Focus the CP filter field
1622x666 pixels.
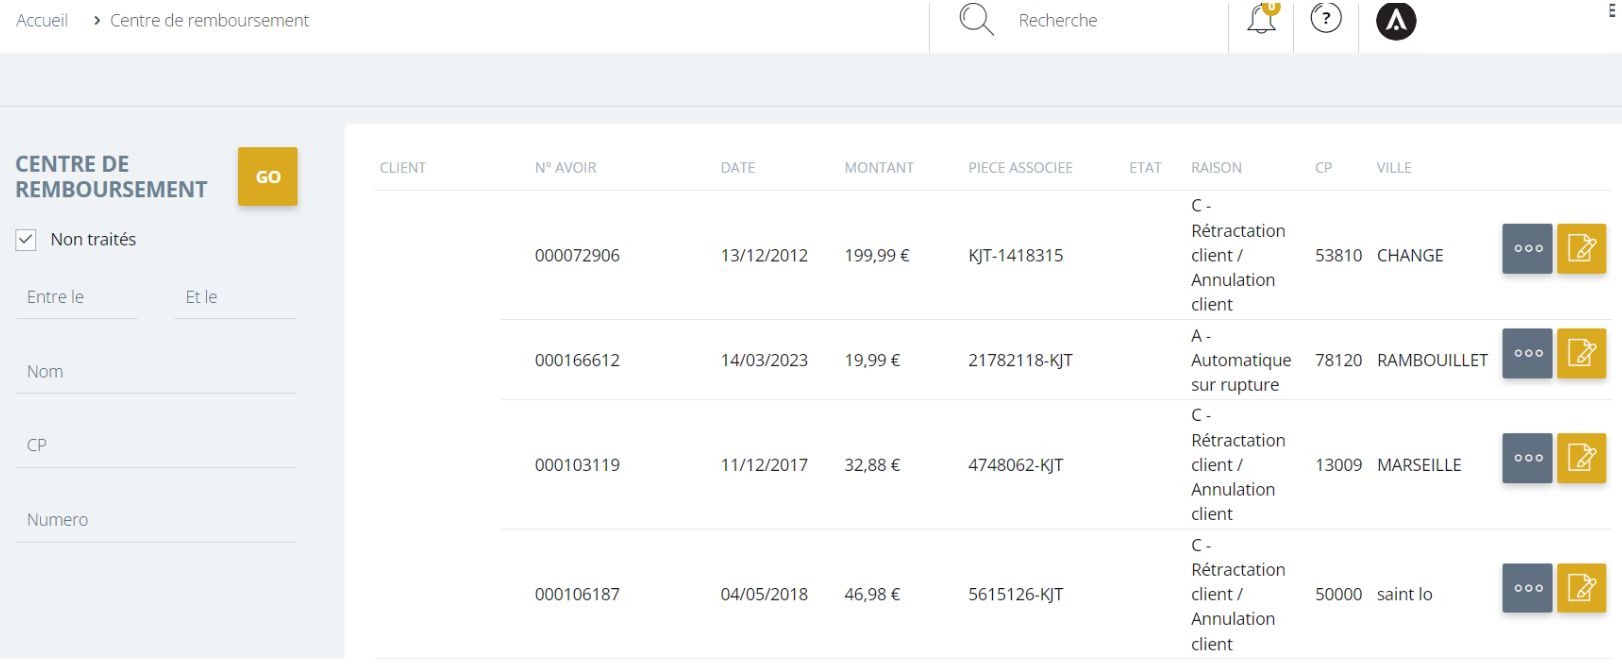pyautogui.click(x=156, y=446)
